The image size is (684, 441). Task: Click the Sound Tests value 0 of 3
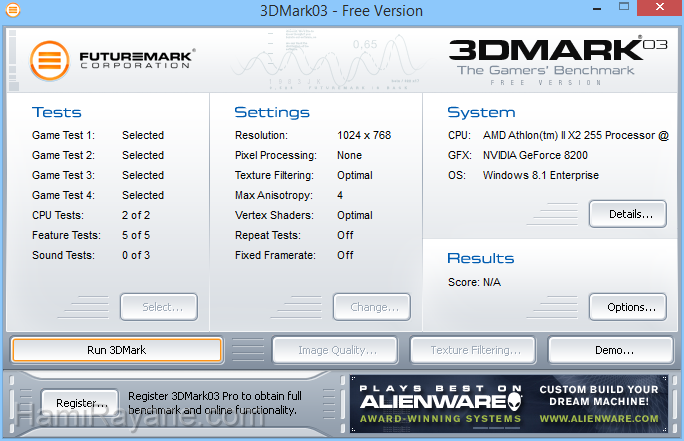[136, 255]
